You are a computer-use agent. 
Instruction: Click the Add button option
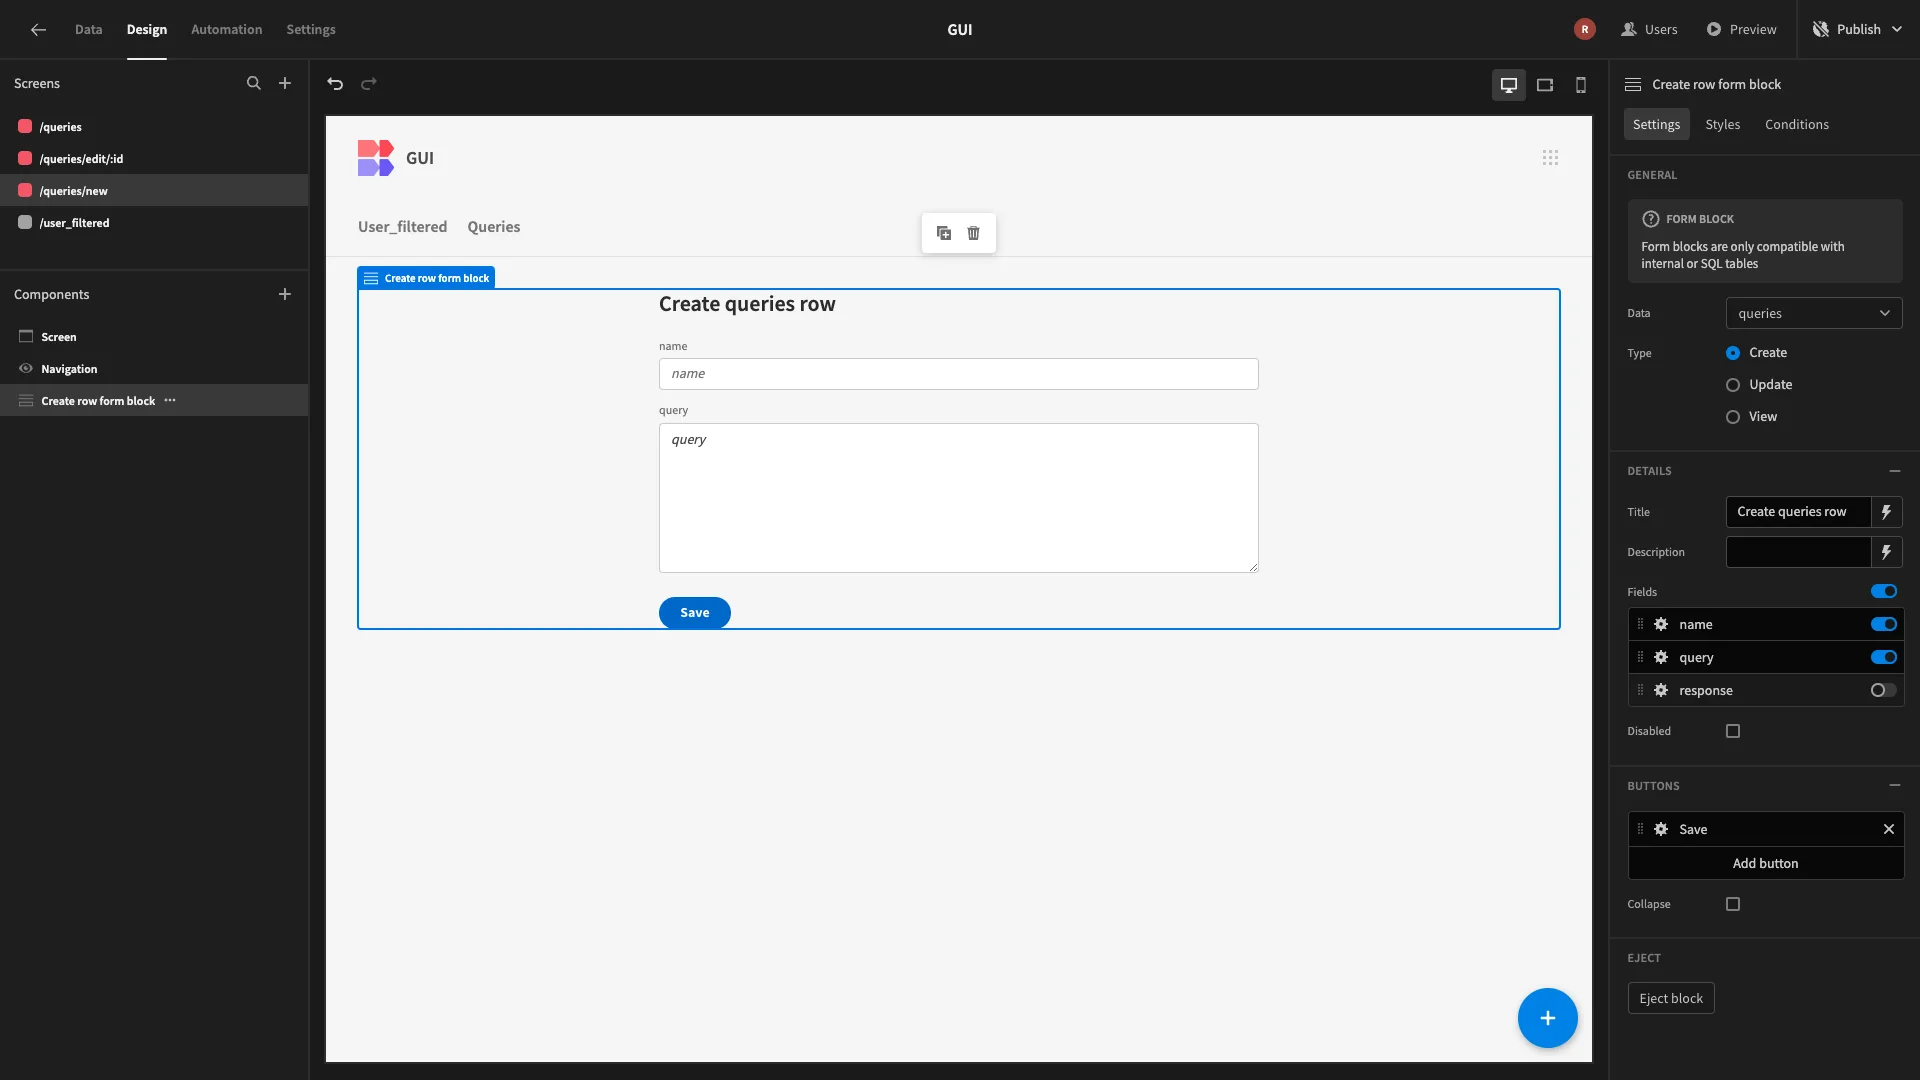click(1765, 863)
